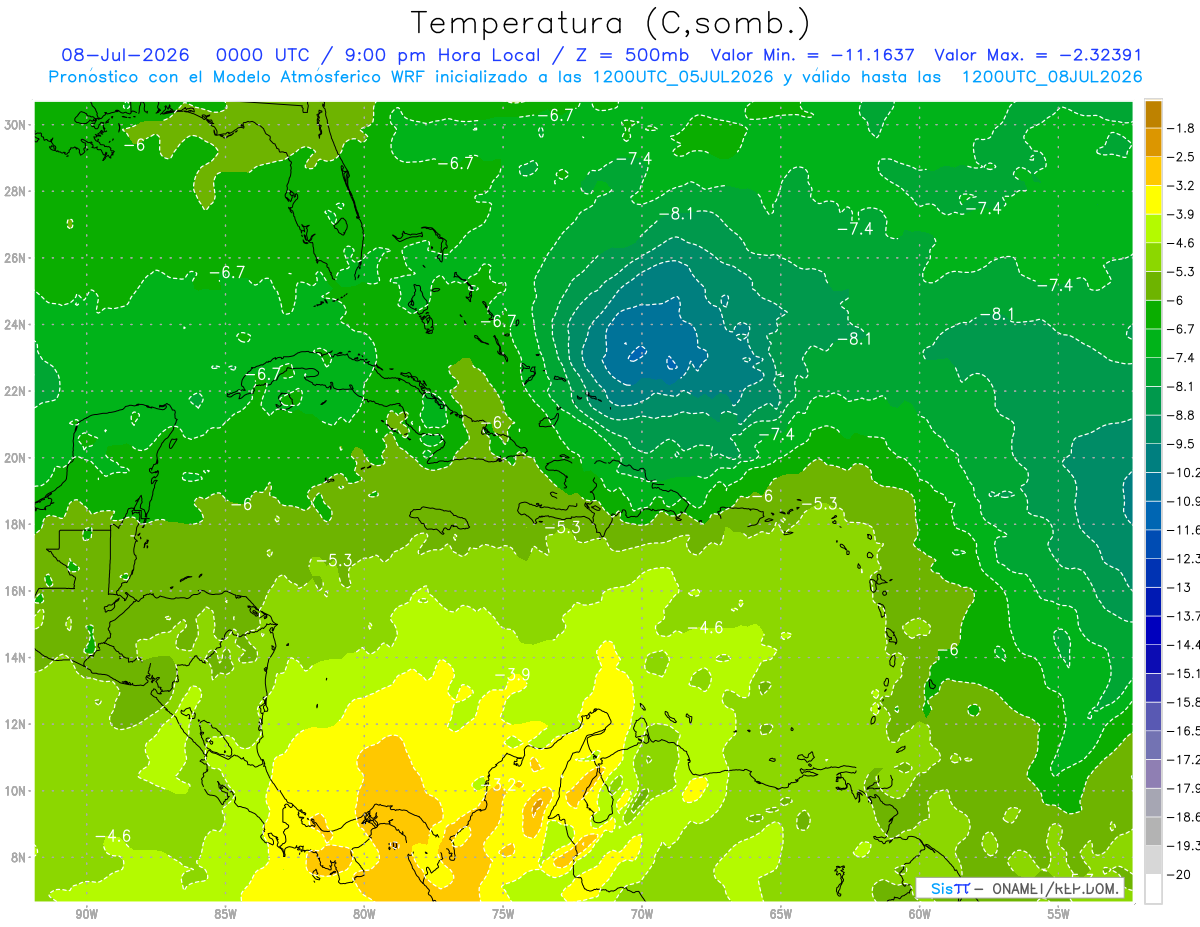The width and height of the screenshot is (1200, 927).
Task: Click the color bar label "-2.5"
Action: pos(1182,157)
